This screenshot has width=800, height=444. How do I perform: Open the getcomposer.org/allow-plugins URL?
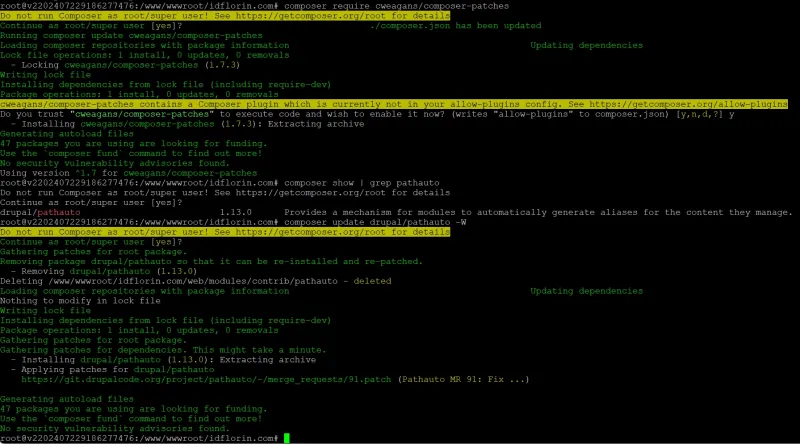point(688,104)
